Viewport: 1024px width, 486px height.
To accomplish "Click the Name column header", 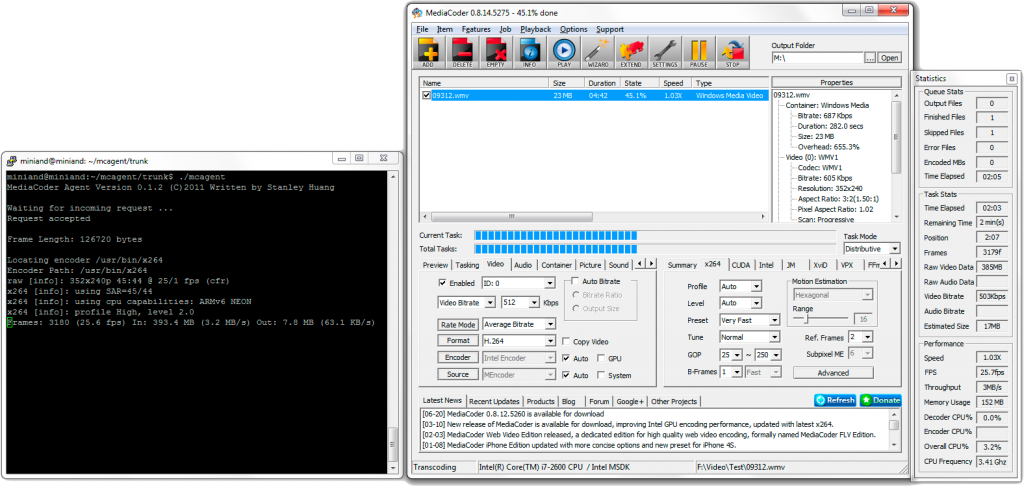I will [x=485, y=83].
